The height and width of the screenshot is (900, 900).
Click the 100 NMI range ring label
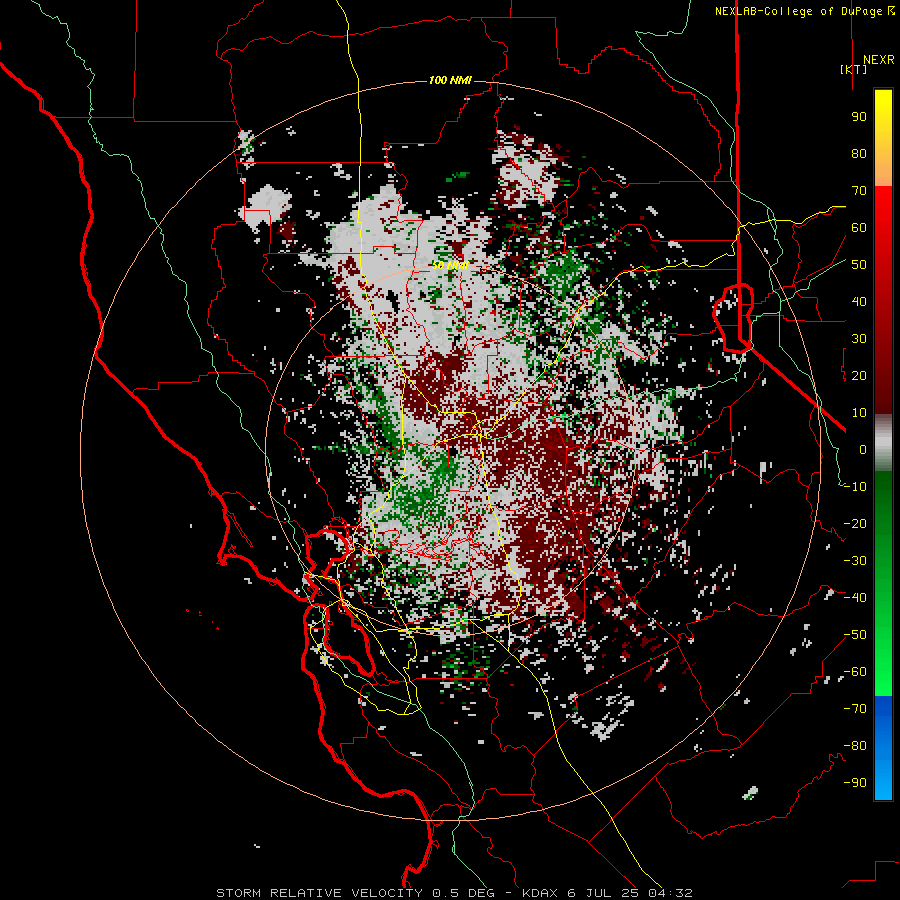tap(450, 80)
